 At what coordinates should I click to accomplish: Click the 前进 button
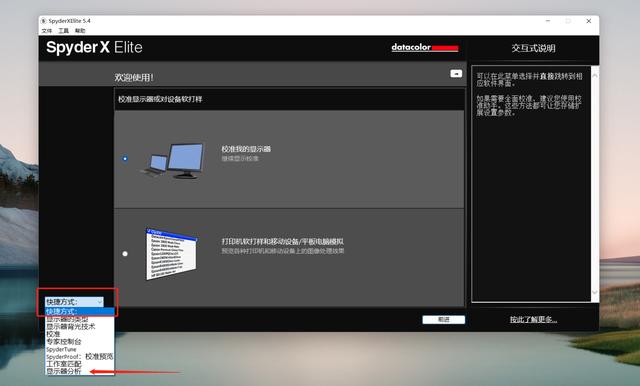[x=444, y=319]
